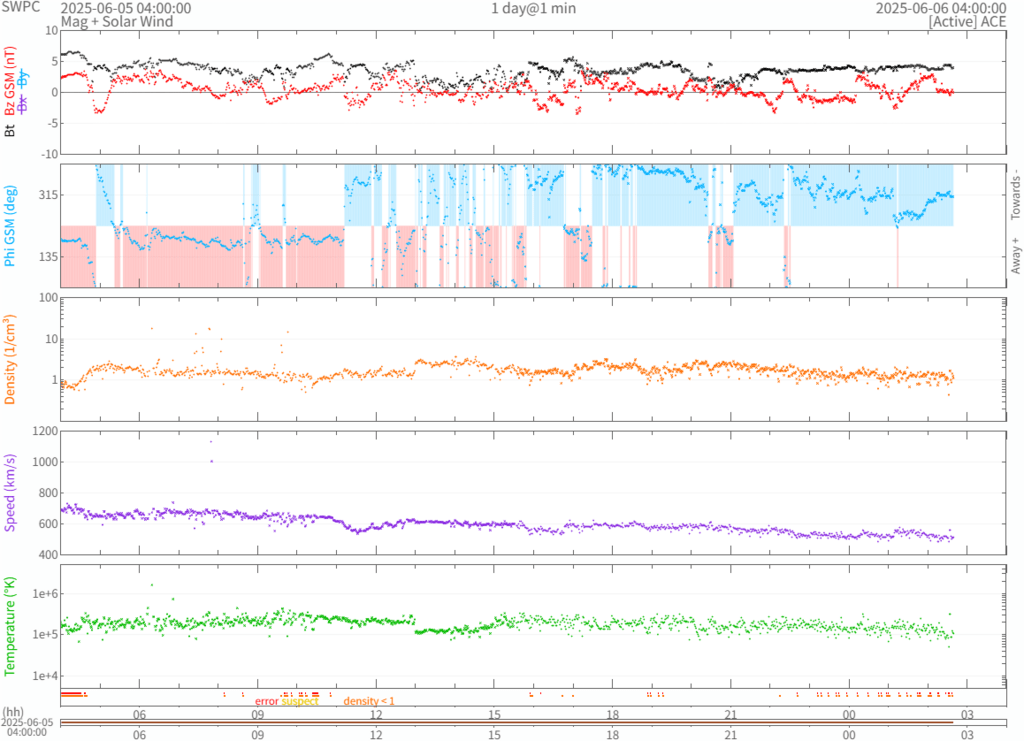Click the red 'error' flag legend

click(266, 701)
